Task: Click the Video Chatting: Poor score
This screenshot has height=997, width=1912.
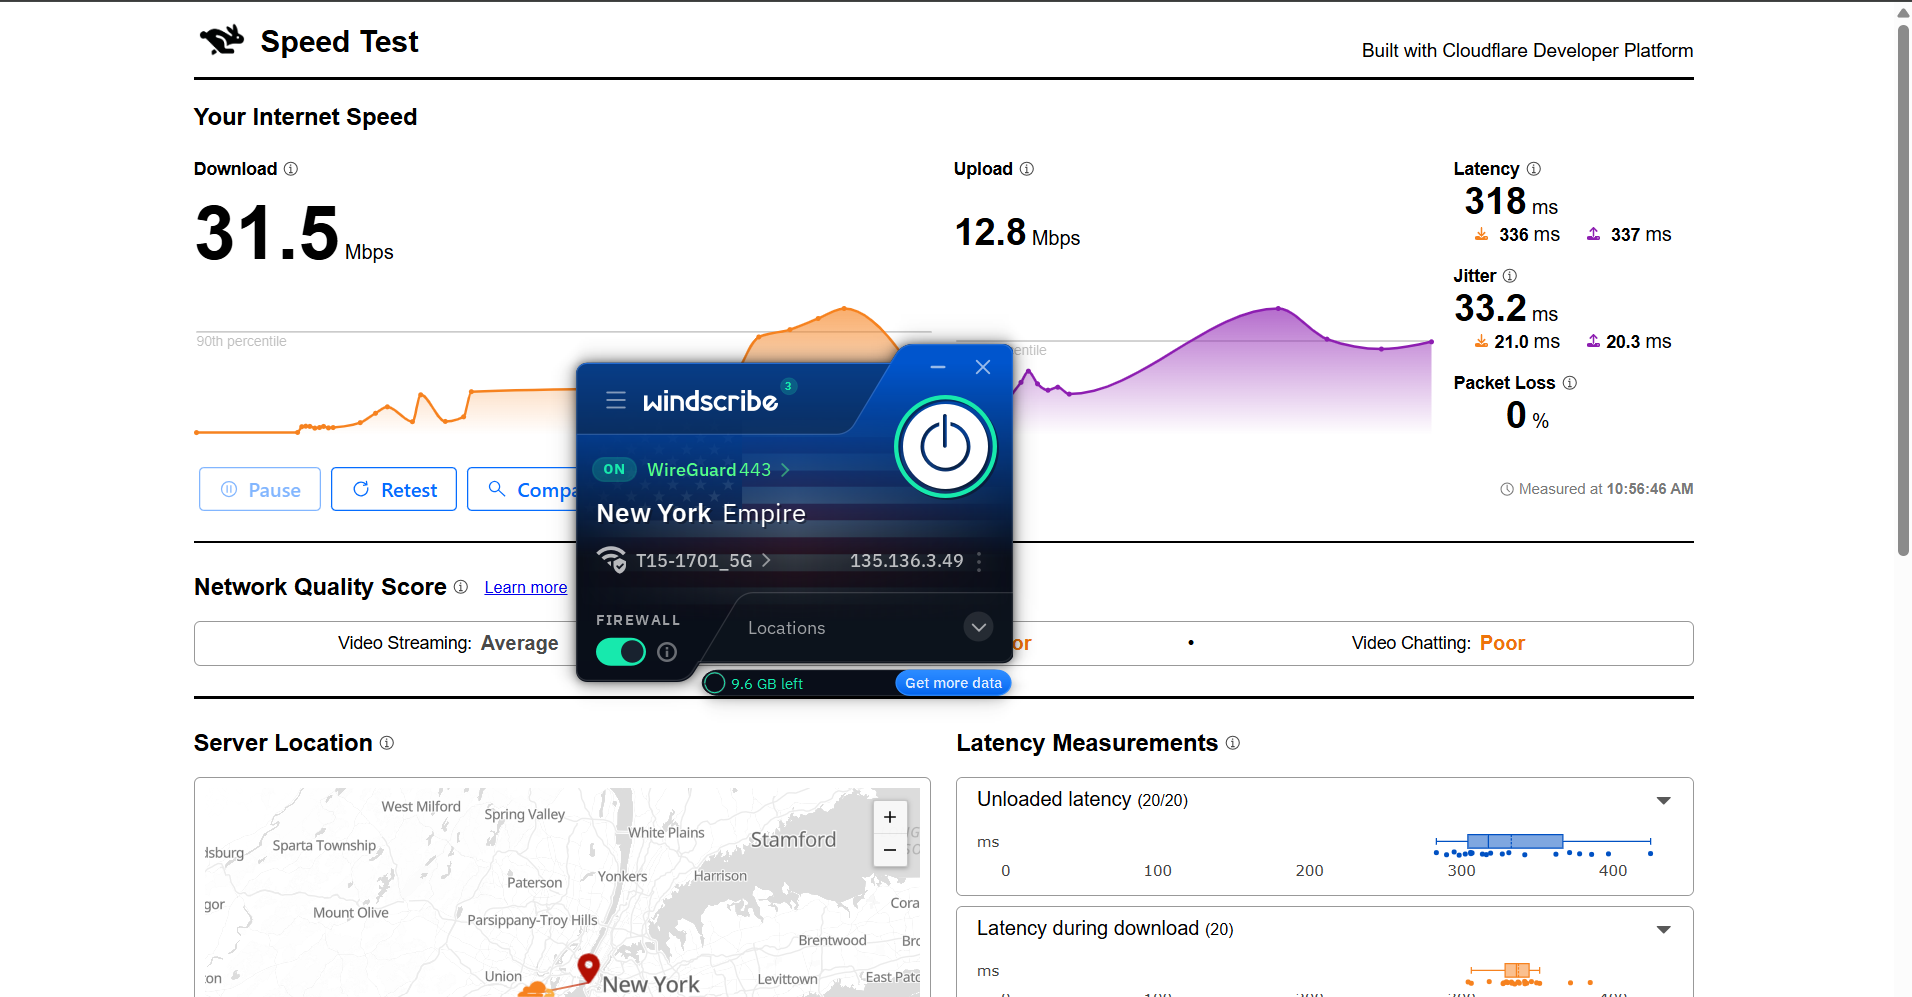Action: click(x=1438, y=643)
